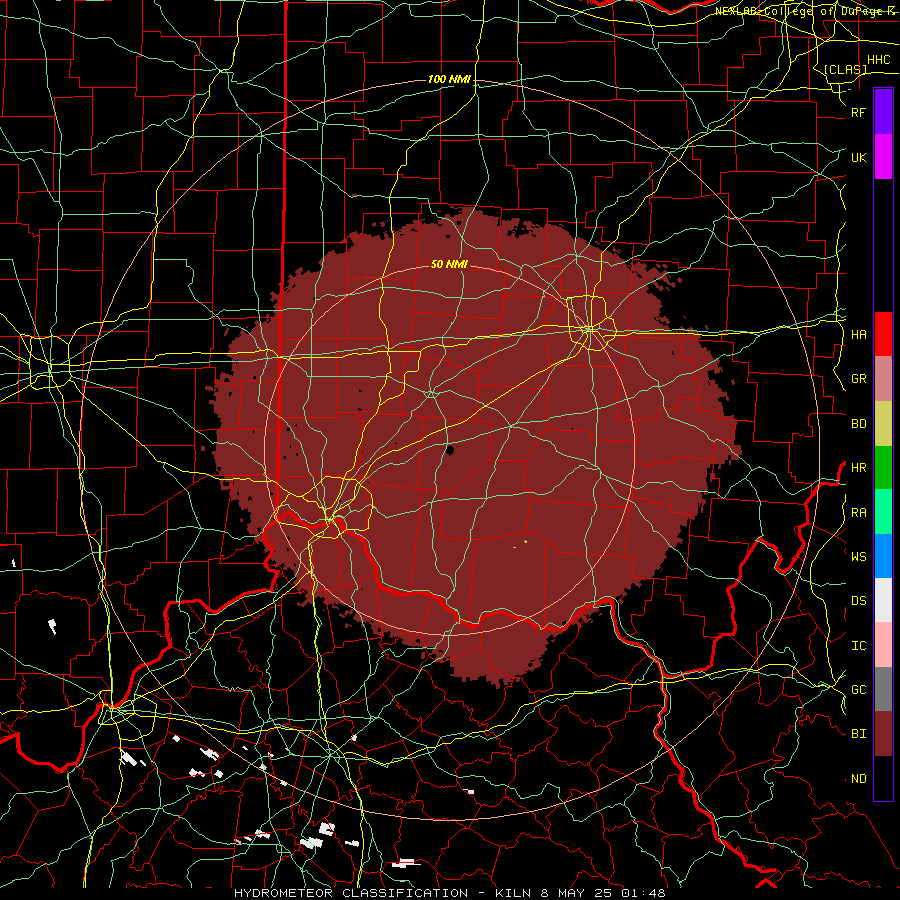The width and height of the screenshot is (900, 900).
Task: Click the IC legend label
Action: 858,646
